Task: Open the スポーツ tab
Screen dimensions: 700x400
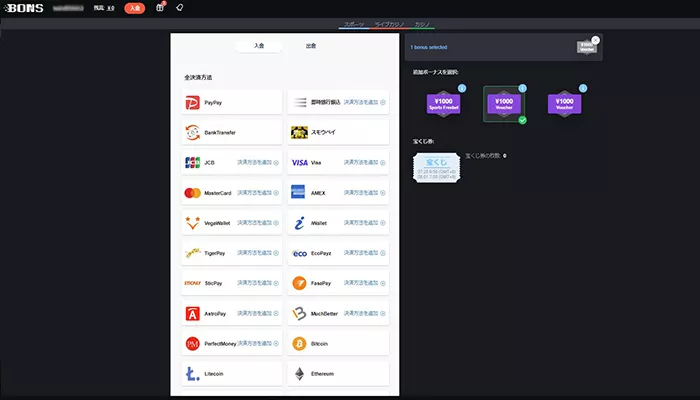Action: pos(354,25)
